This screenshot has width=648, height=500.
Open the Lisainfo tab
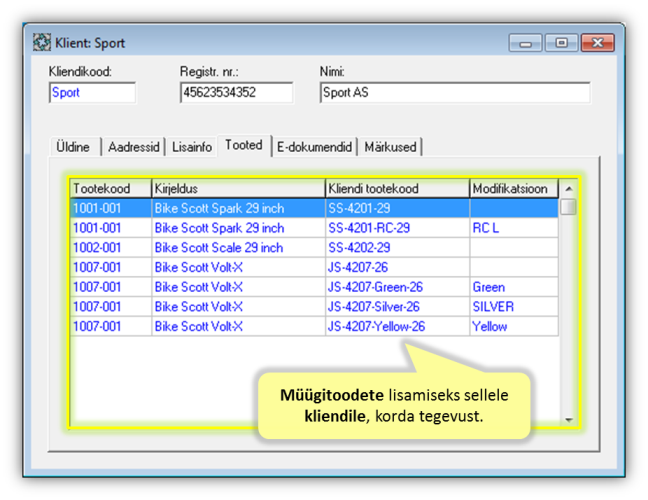point(192,147)
